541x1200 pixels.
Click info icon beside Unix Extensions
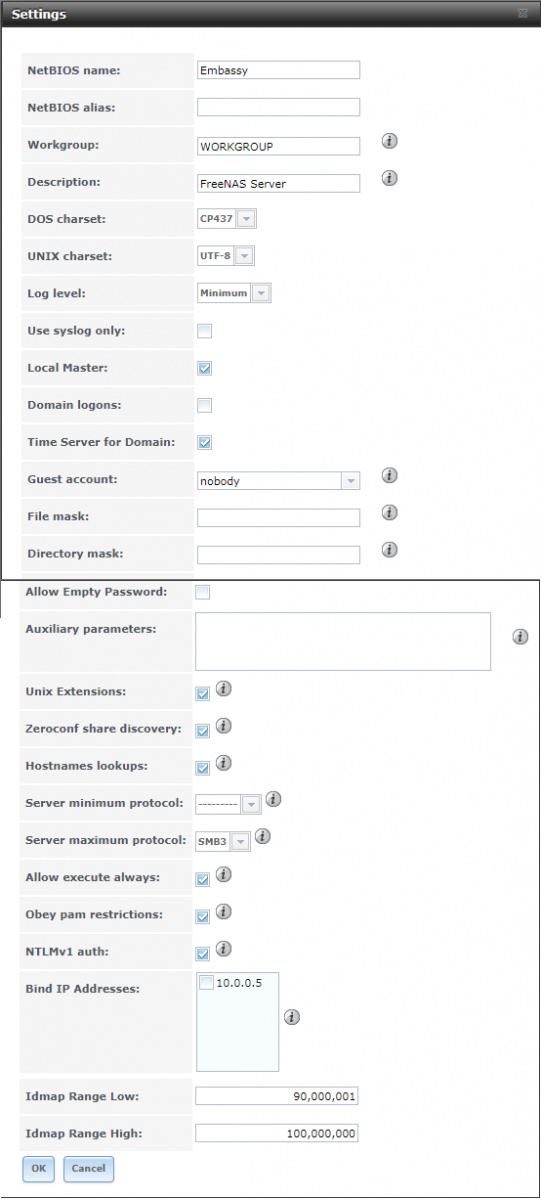click(x=224, y=689)
